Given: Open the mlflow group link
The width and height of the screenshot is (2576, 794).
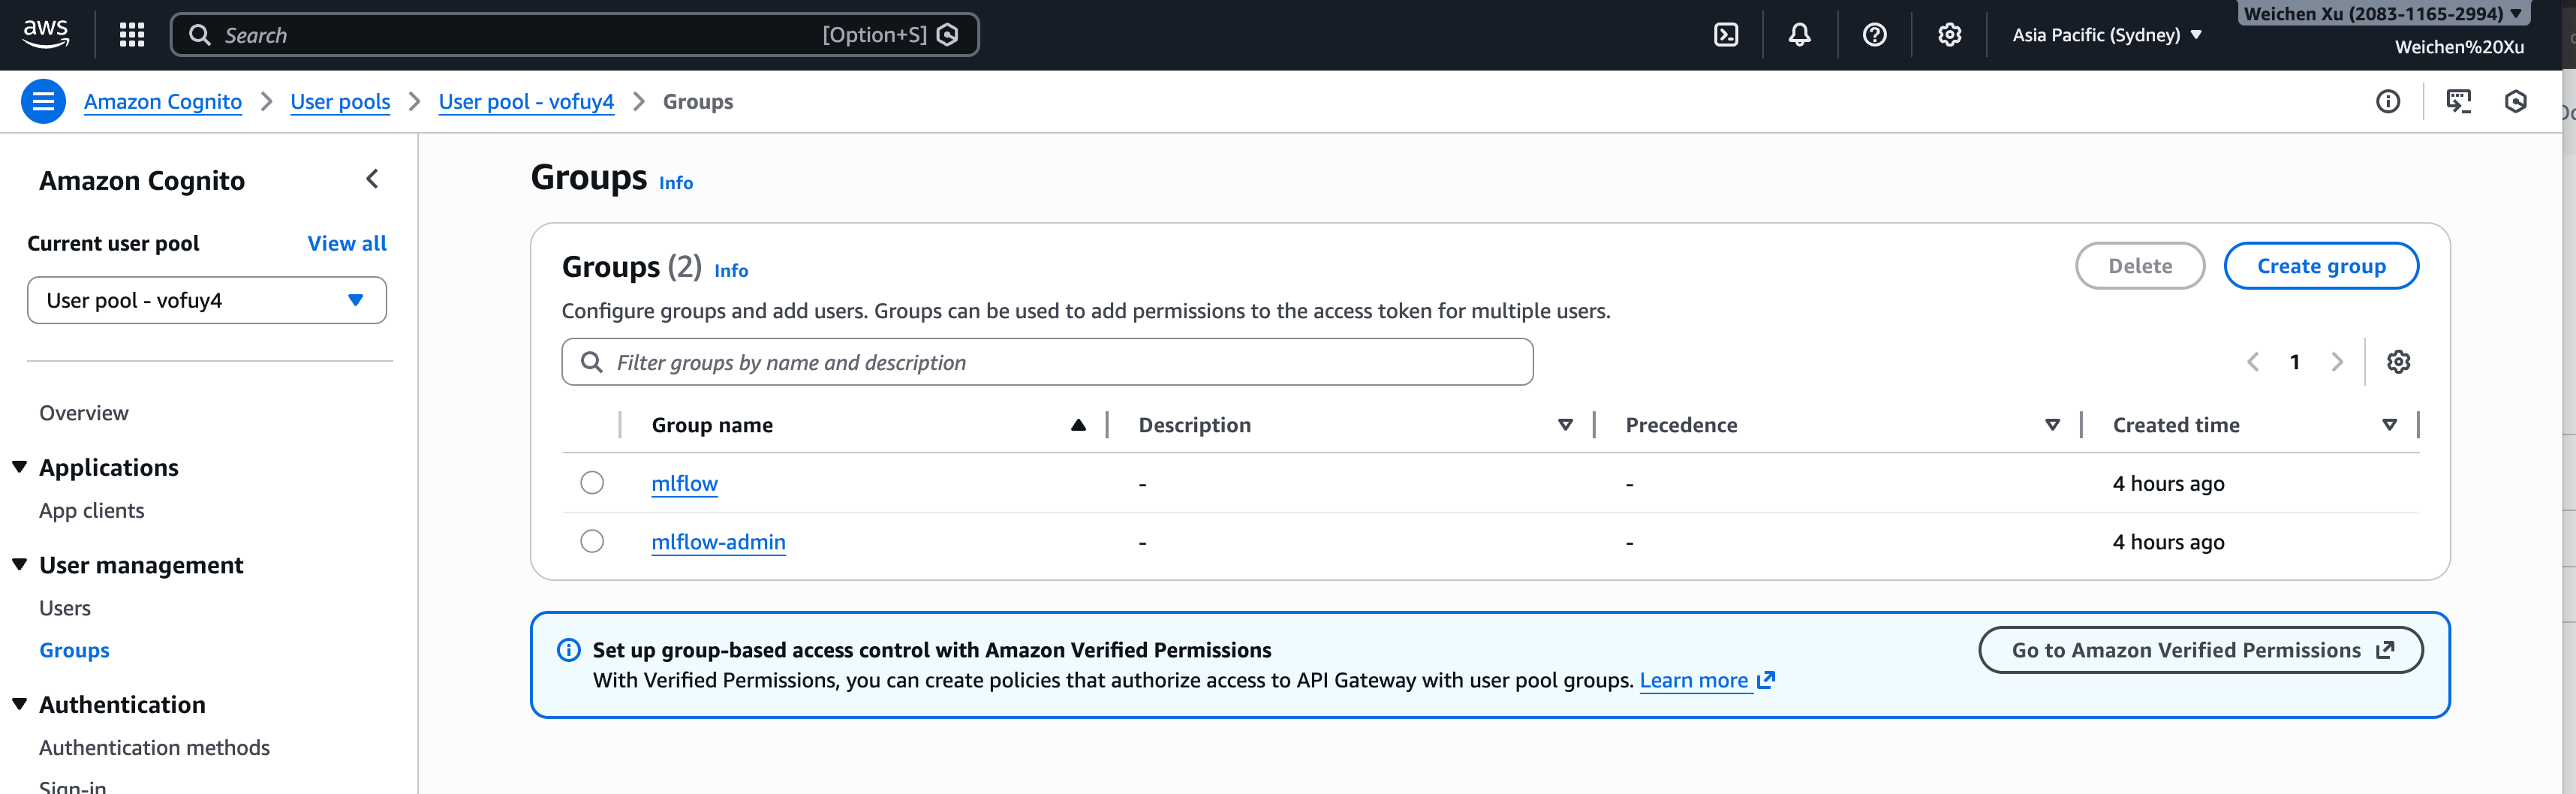Looking at the screenshot, I should pyautogui.click(x=684, y=482).
